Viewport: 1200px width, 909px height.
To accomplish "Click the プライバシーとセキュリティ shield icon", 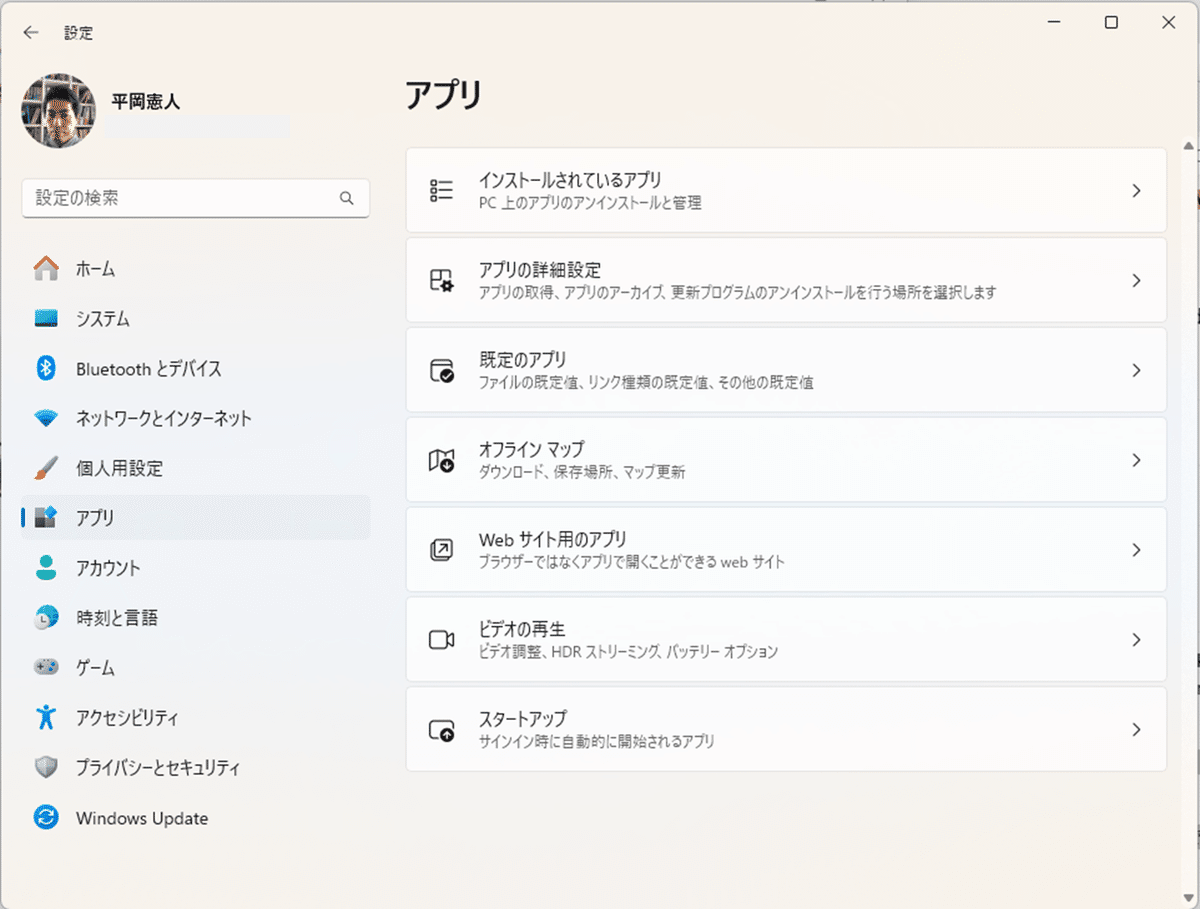I will [46, 767].
